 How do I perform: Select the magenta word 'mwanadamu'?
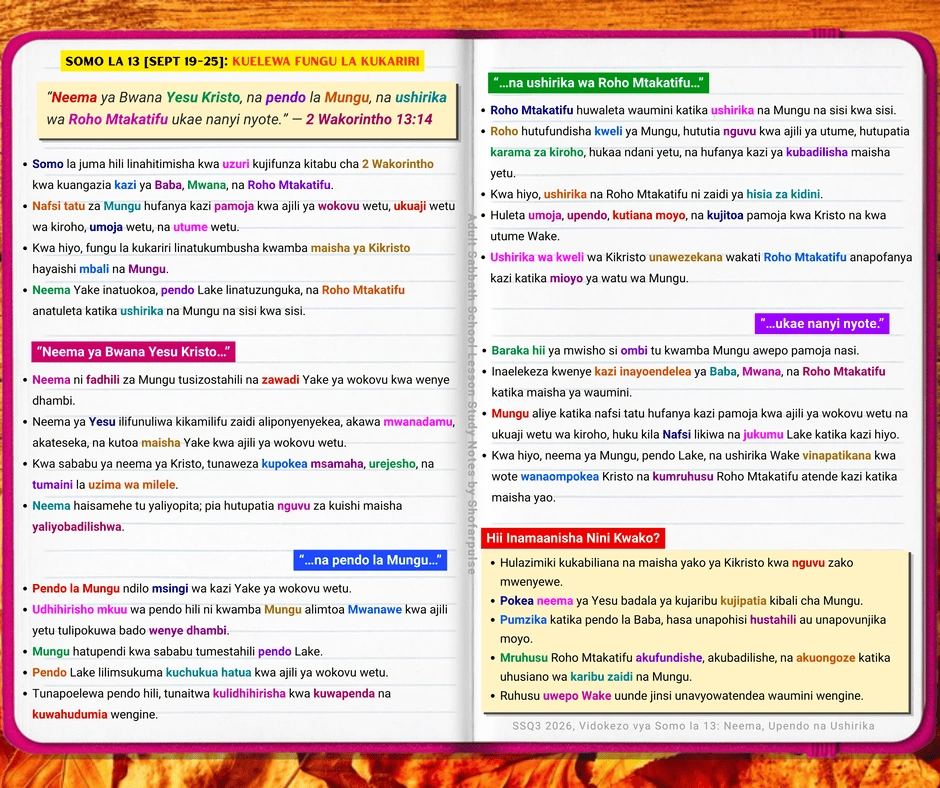click(418, 422)
